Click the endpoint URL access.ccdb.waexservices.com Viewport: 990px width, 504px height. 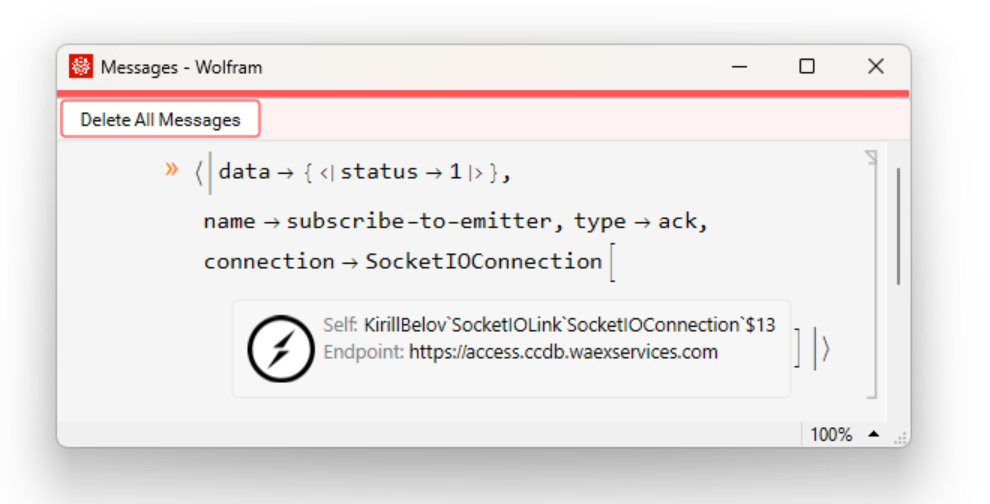pyautogui.click(x=563, y=352)
